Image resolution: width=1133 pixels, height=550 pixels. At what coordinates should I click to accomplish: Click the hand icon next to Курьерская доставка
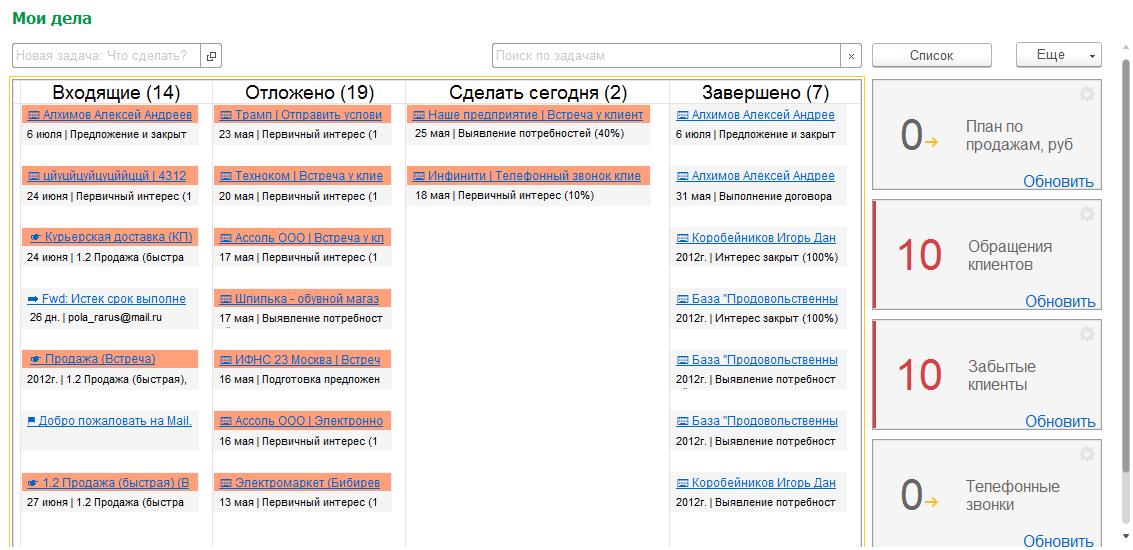(36, 237)
